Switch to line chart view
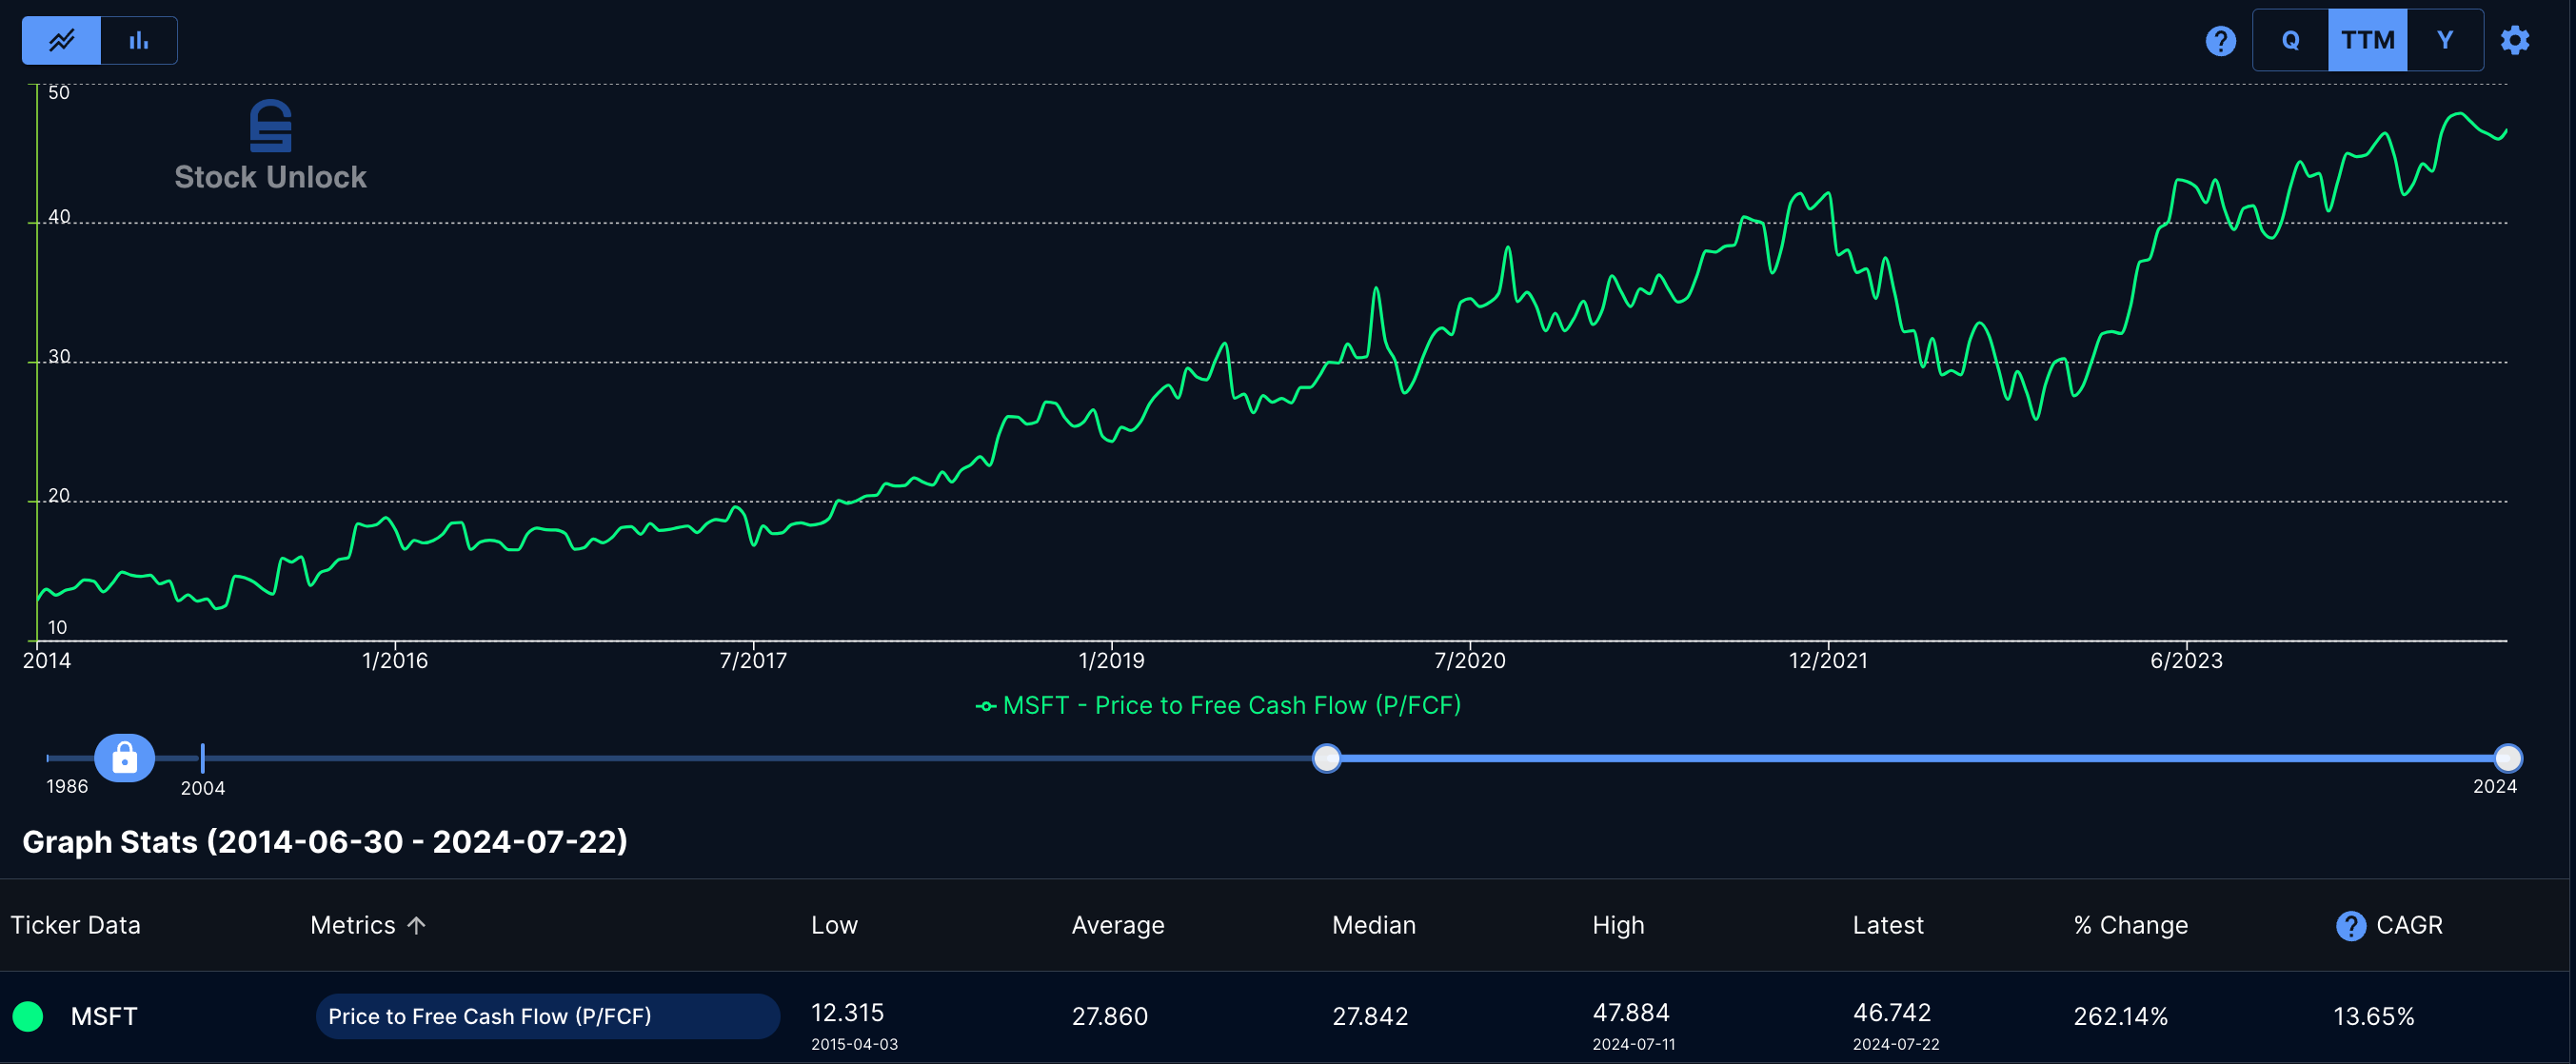Image resolution: width=2576 pixels, height=1064 pixels. click(x=62, y=40)
